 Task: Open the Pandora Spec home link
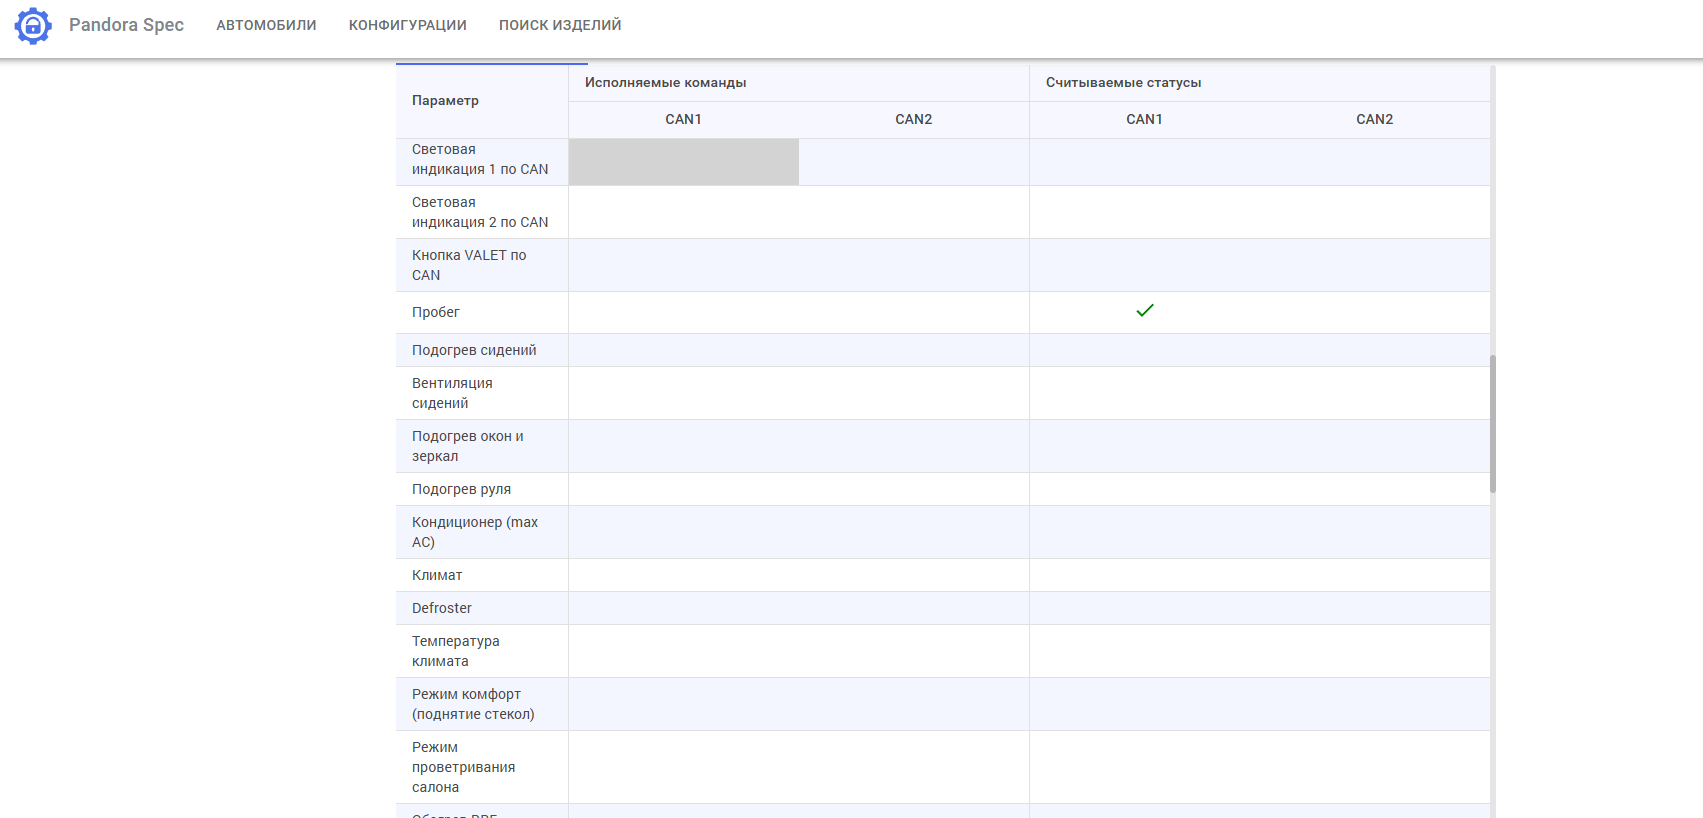[x=126, y=25]
